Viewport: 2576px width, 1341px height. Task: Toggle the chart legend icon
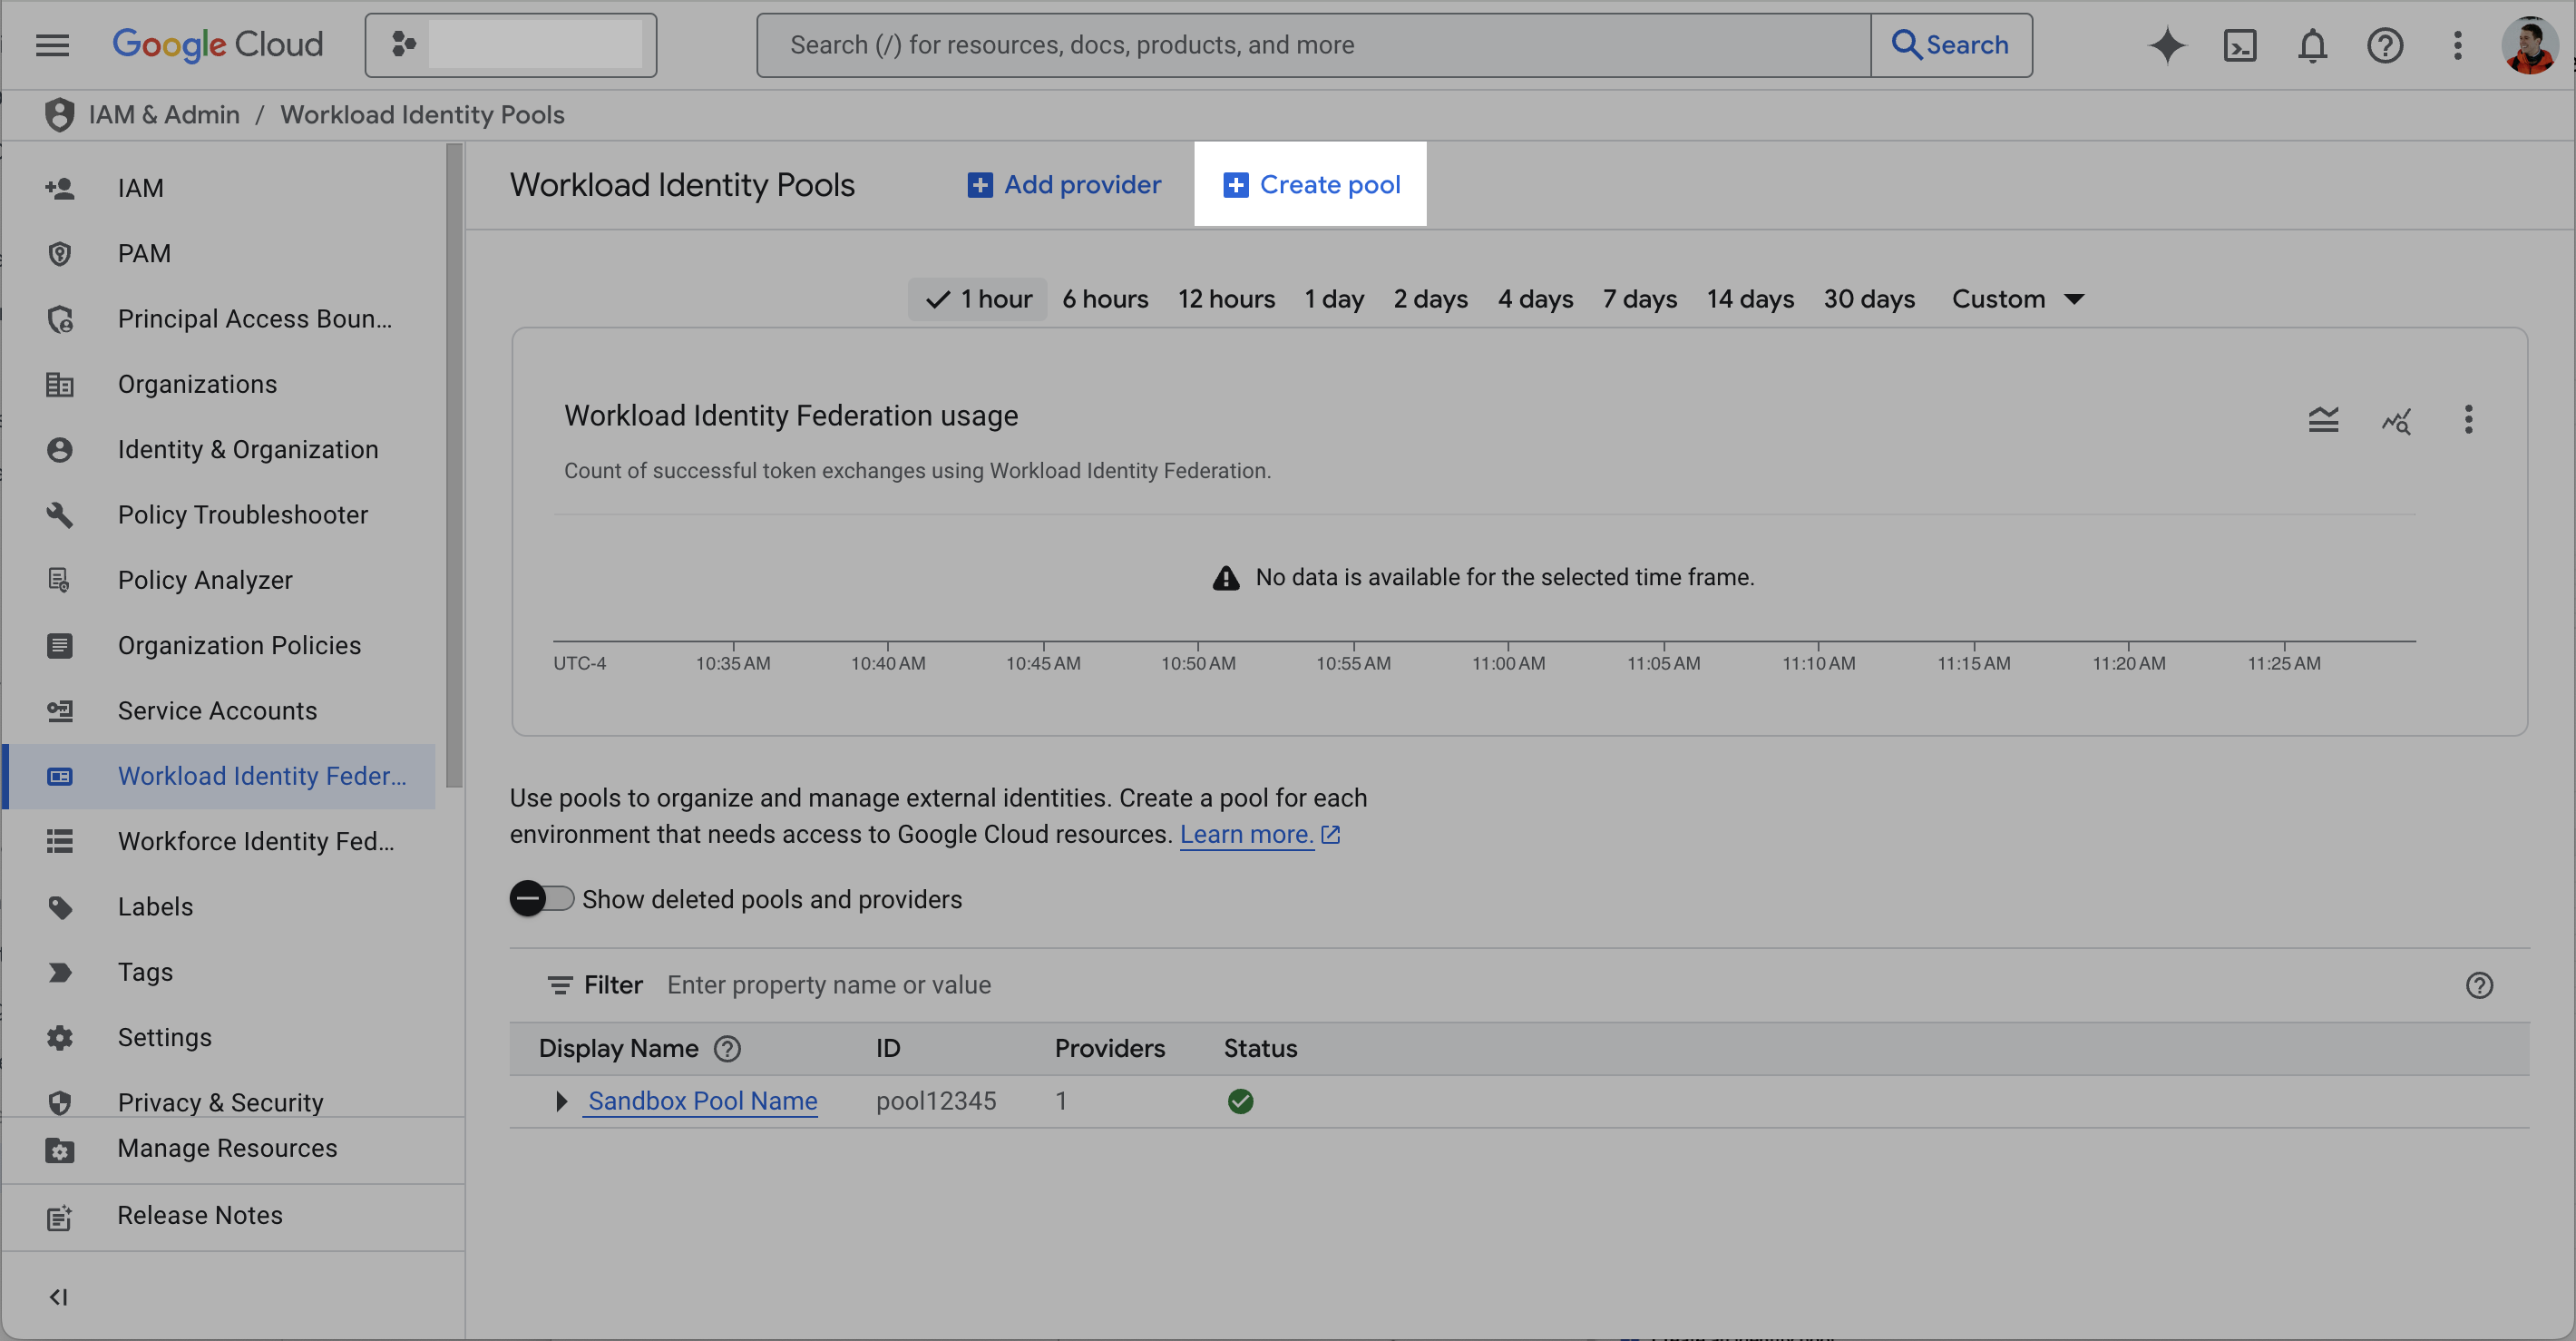[x=2323, y=419]
